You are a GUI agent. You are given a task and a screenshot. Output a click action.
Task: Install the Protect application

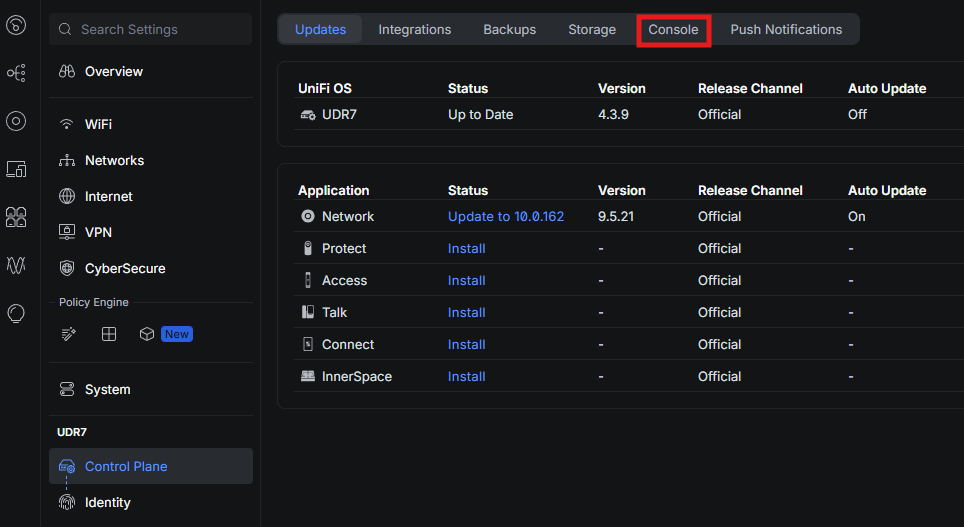pyautogui.click(x=466, y=248)
